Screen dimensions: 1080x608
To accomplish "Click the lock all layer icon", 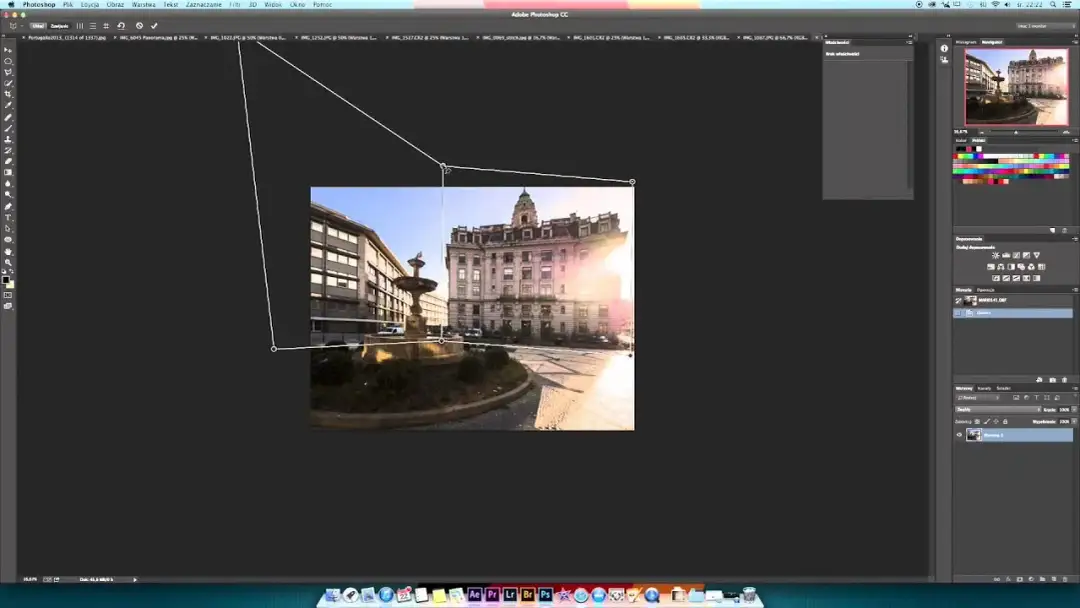I will (x=1003, y=422).
